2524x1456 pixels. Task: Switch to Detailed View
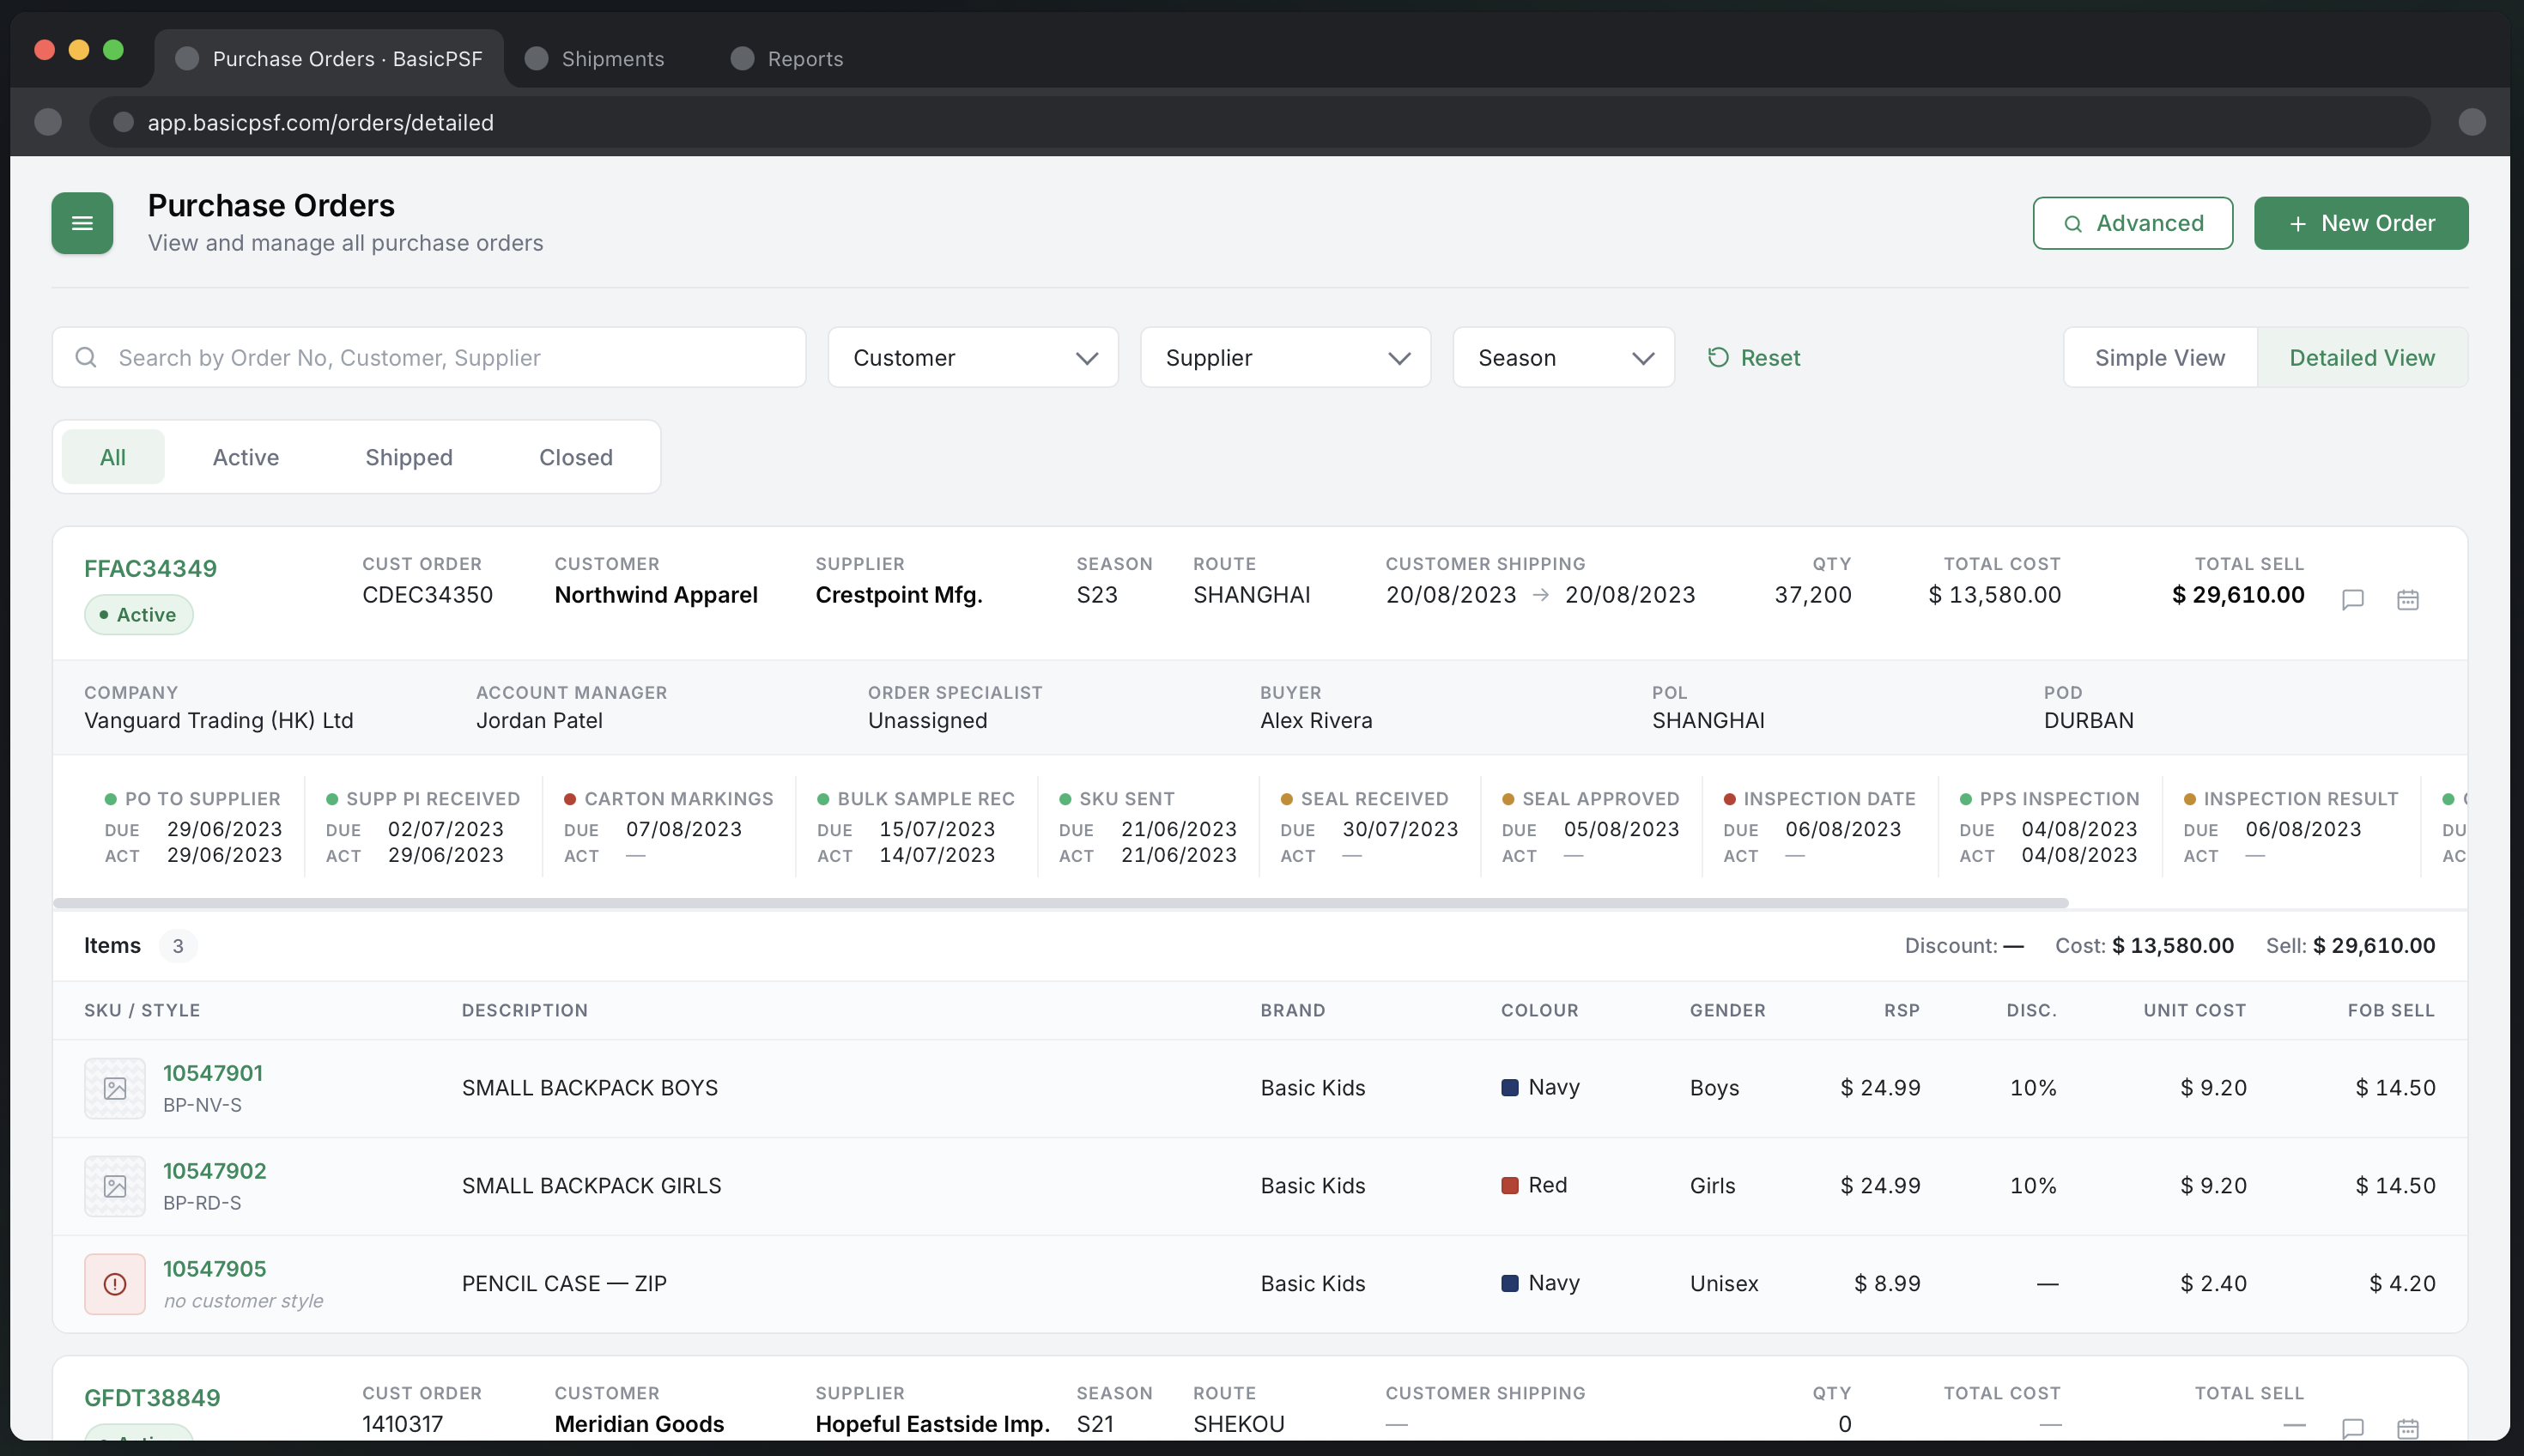2362,357
